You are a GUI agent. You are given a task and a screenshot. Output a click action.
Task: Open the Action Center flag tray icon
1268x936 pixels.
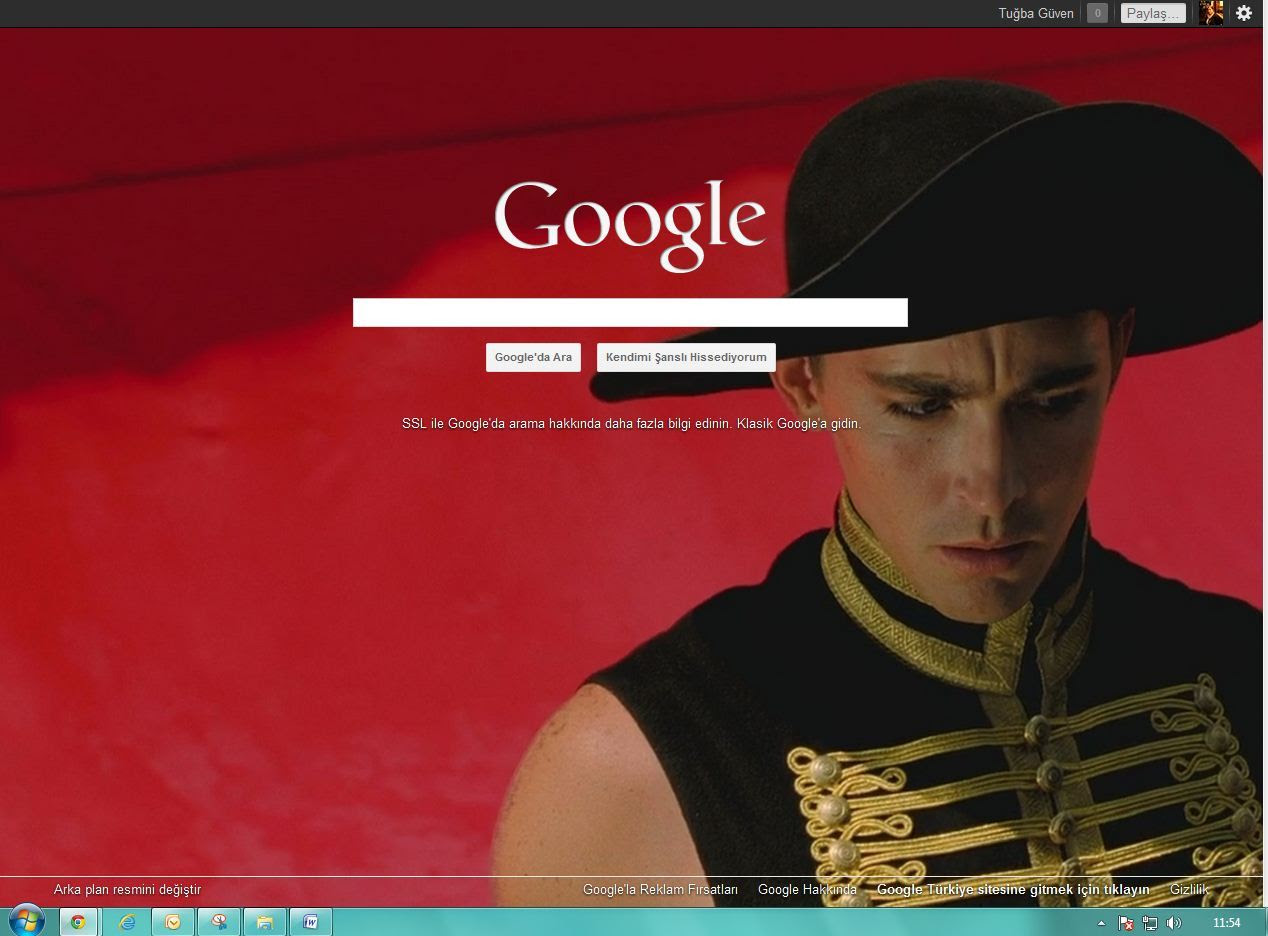pyautogui.click(x=1125, y=923)
